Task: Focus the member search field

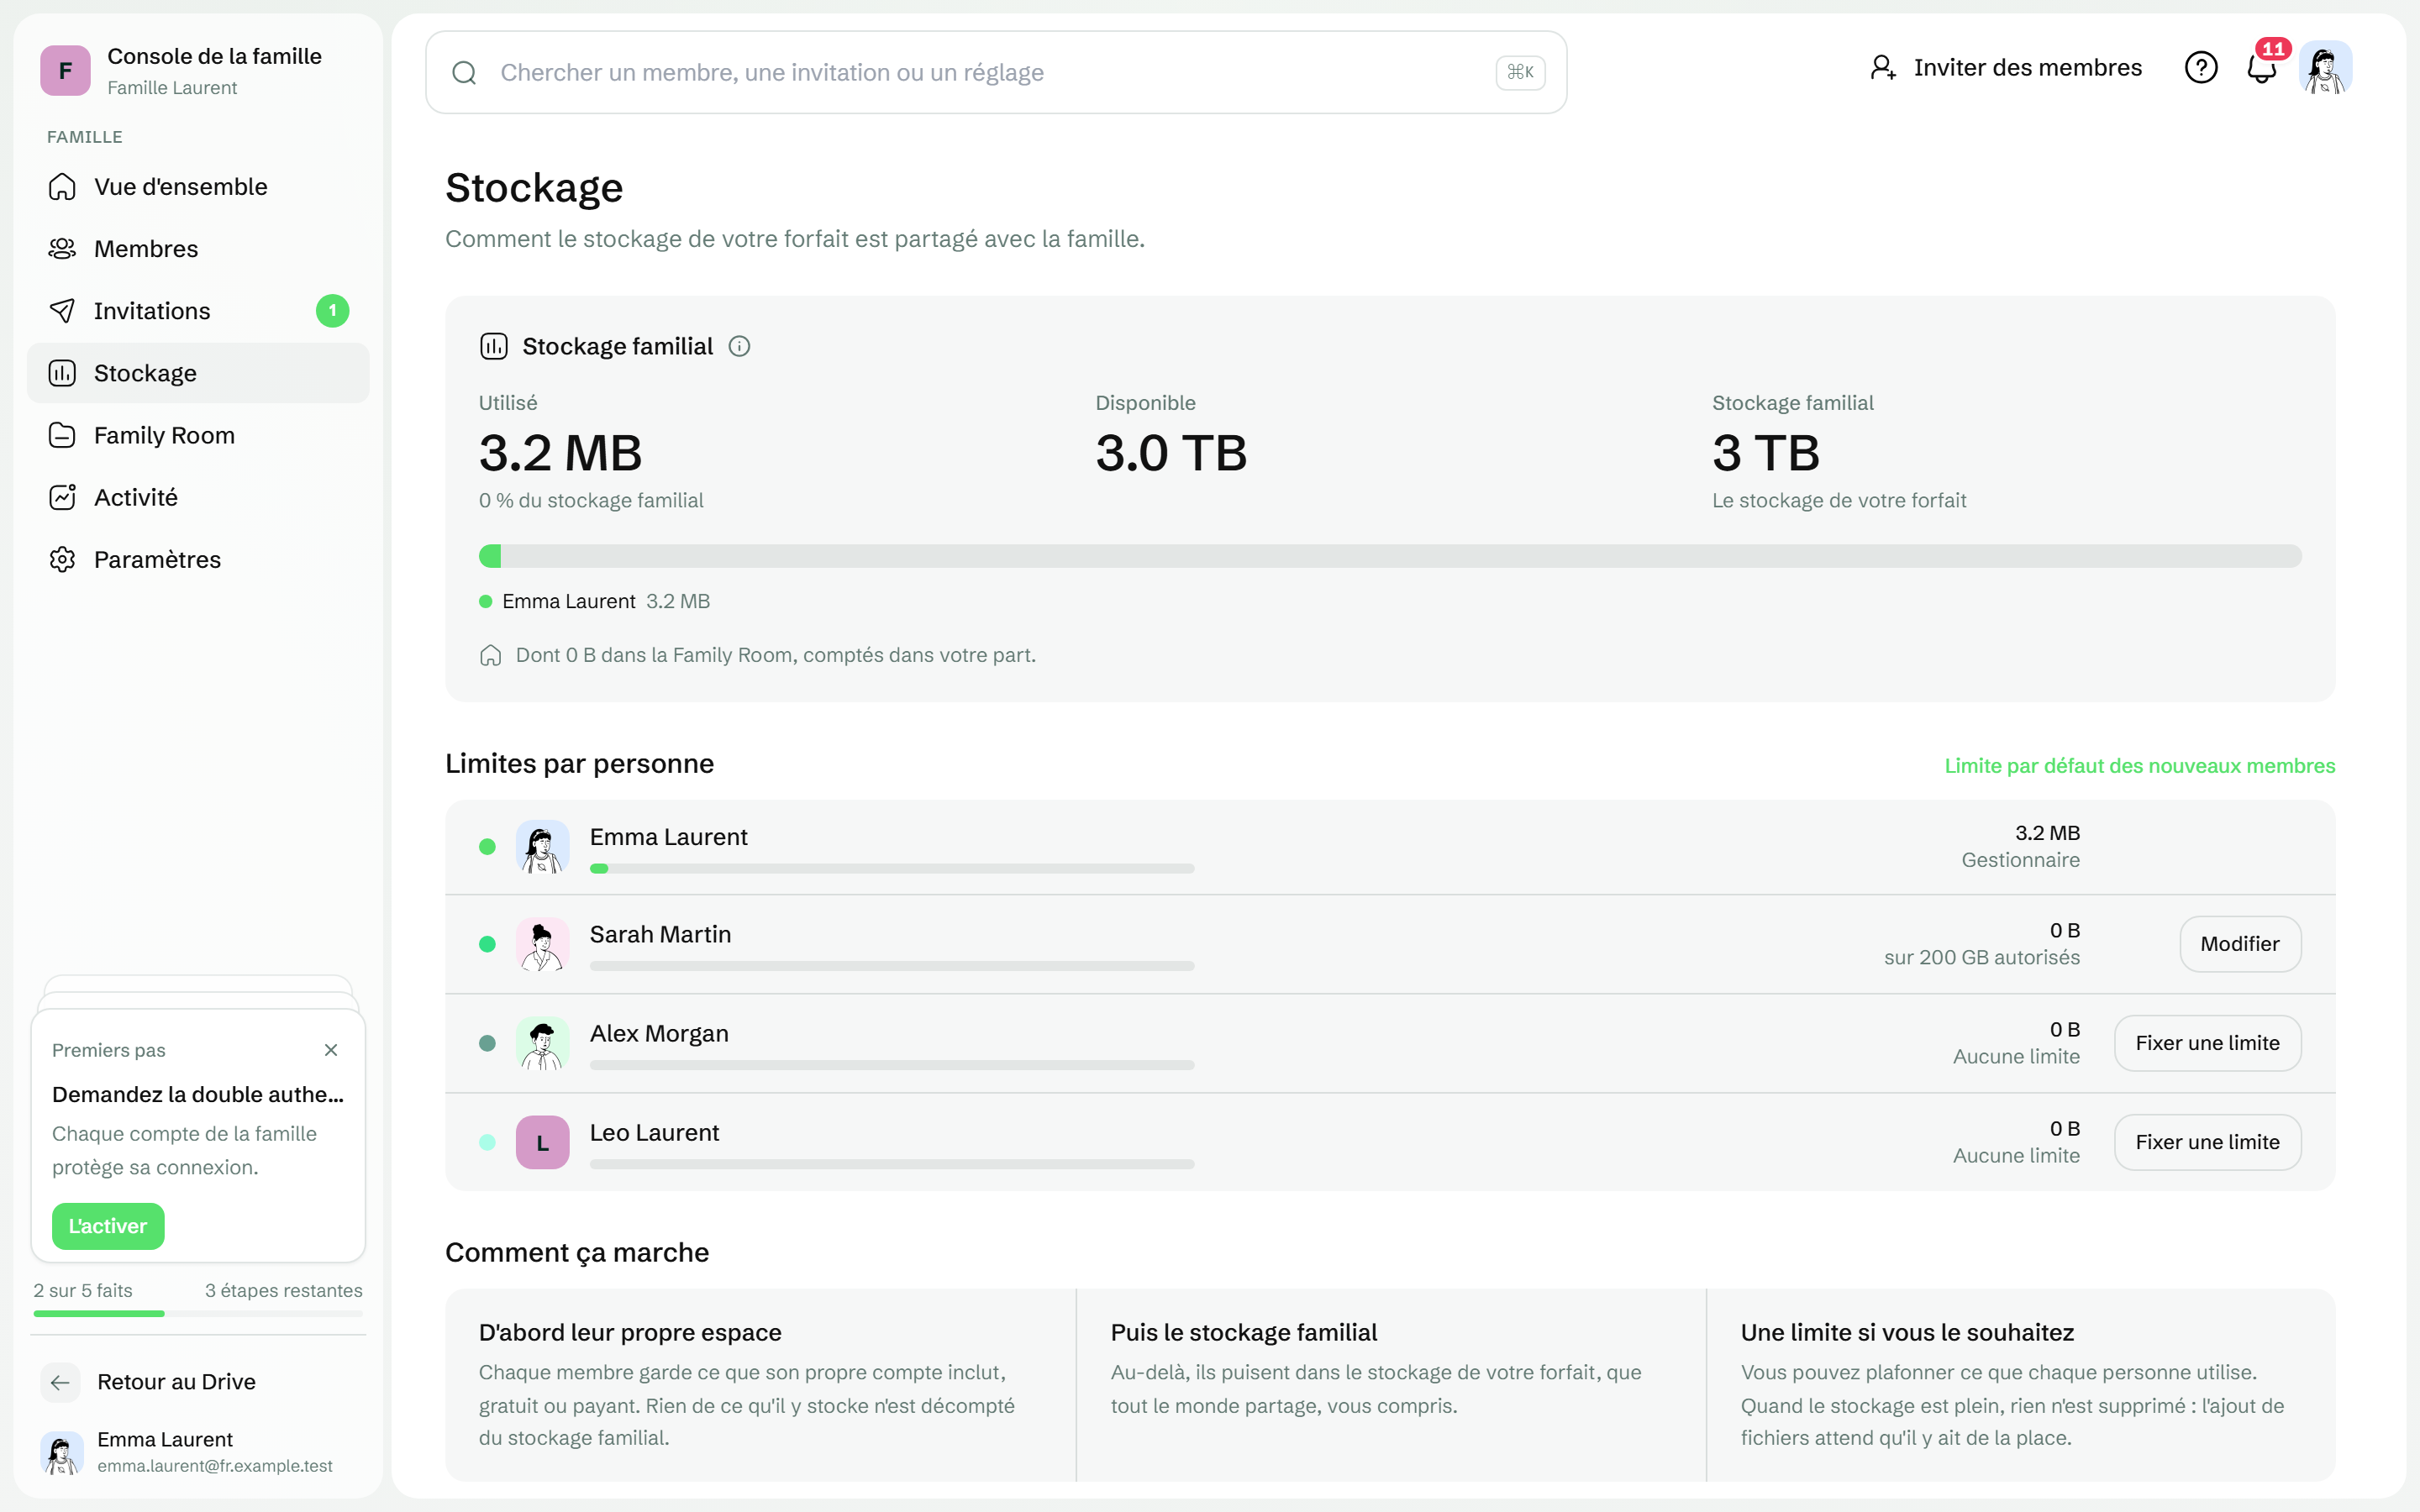Action: (995, 72)
